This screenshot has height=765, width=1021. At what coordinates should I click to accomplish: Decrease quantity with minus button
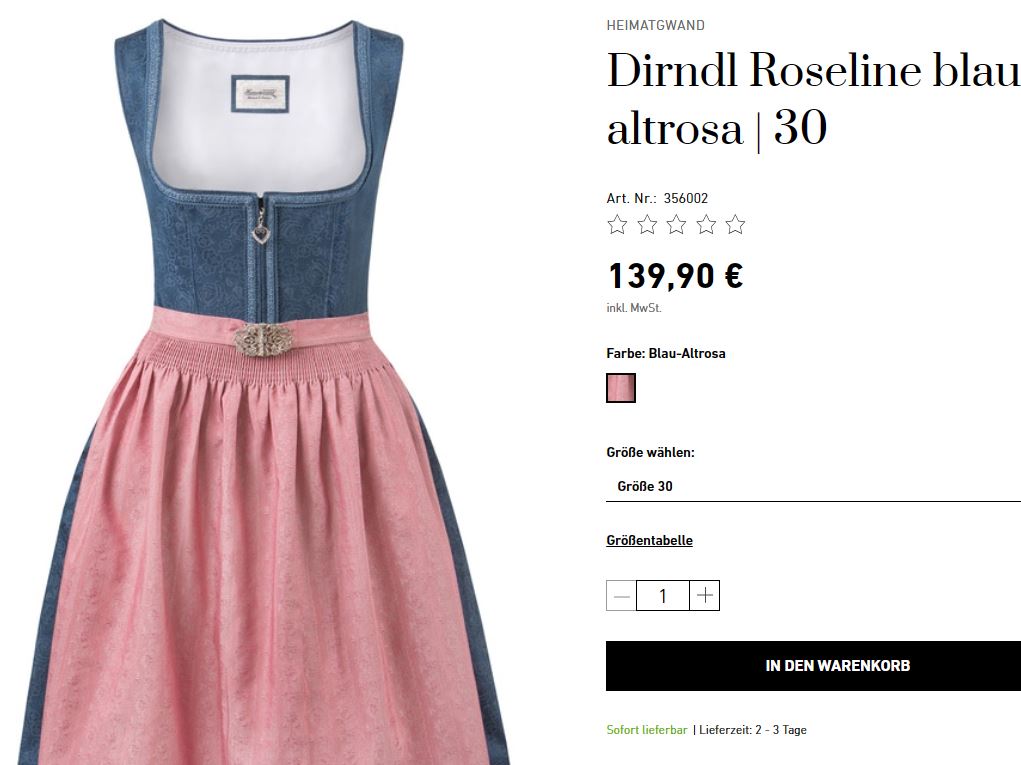click(621, 596)
